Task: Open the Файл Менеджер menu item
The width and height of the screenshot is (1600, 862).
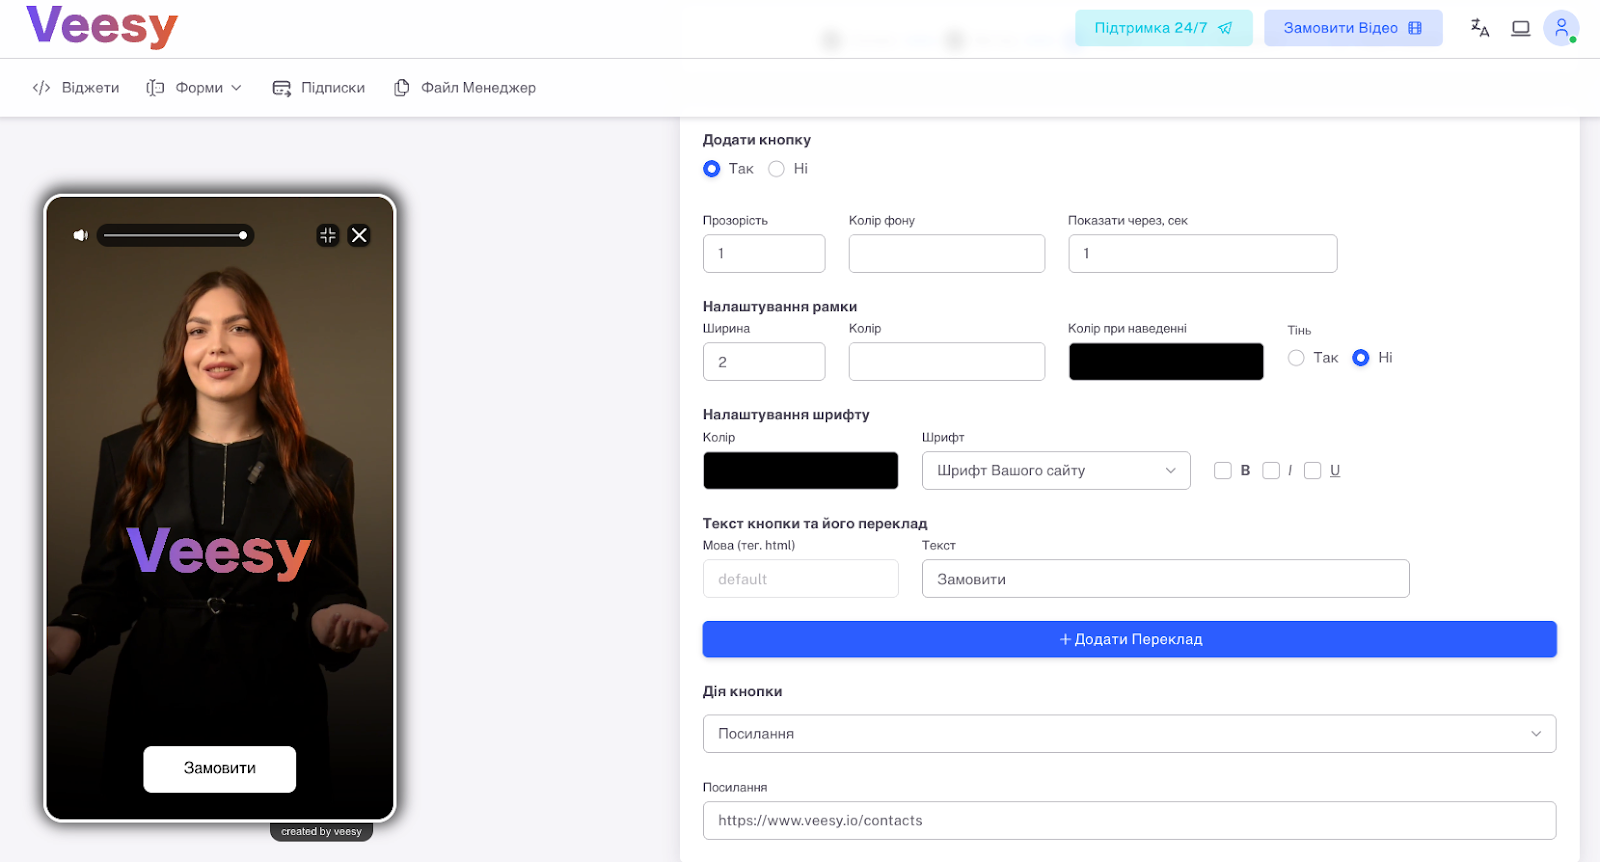Action: tap(465, 88)
